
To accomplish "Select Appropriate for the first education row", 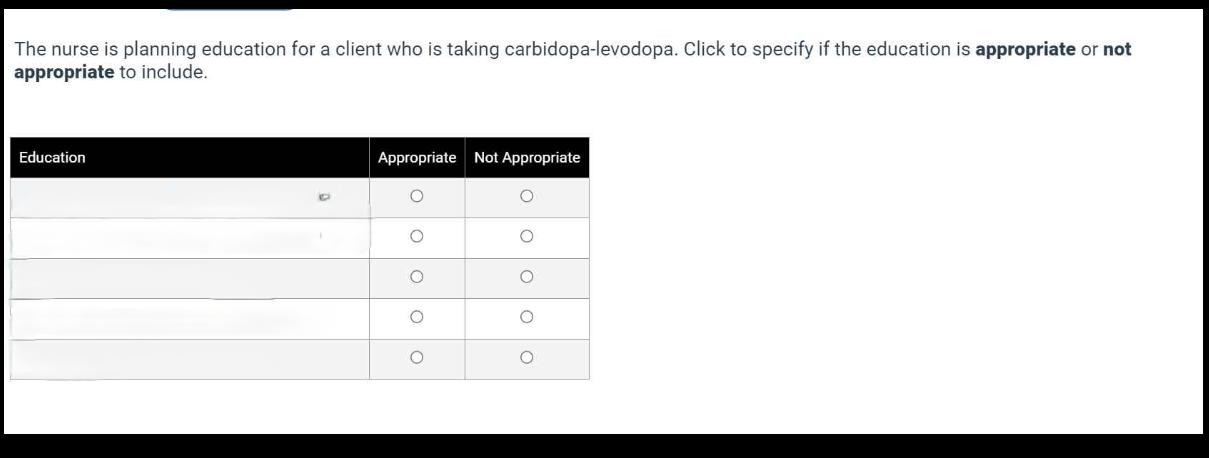I will coord(417,197).
